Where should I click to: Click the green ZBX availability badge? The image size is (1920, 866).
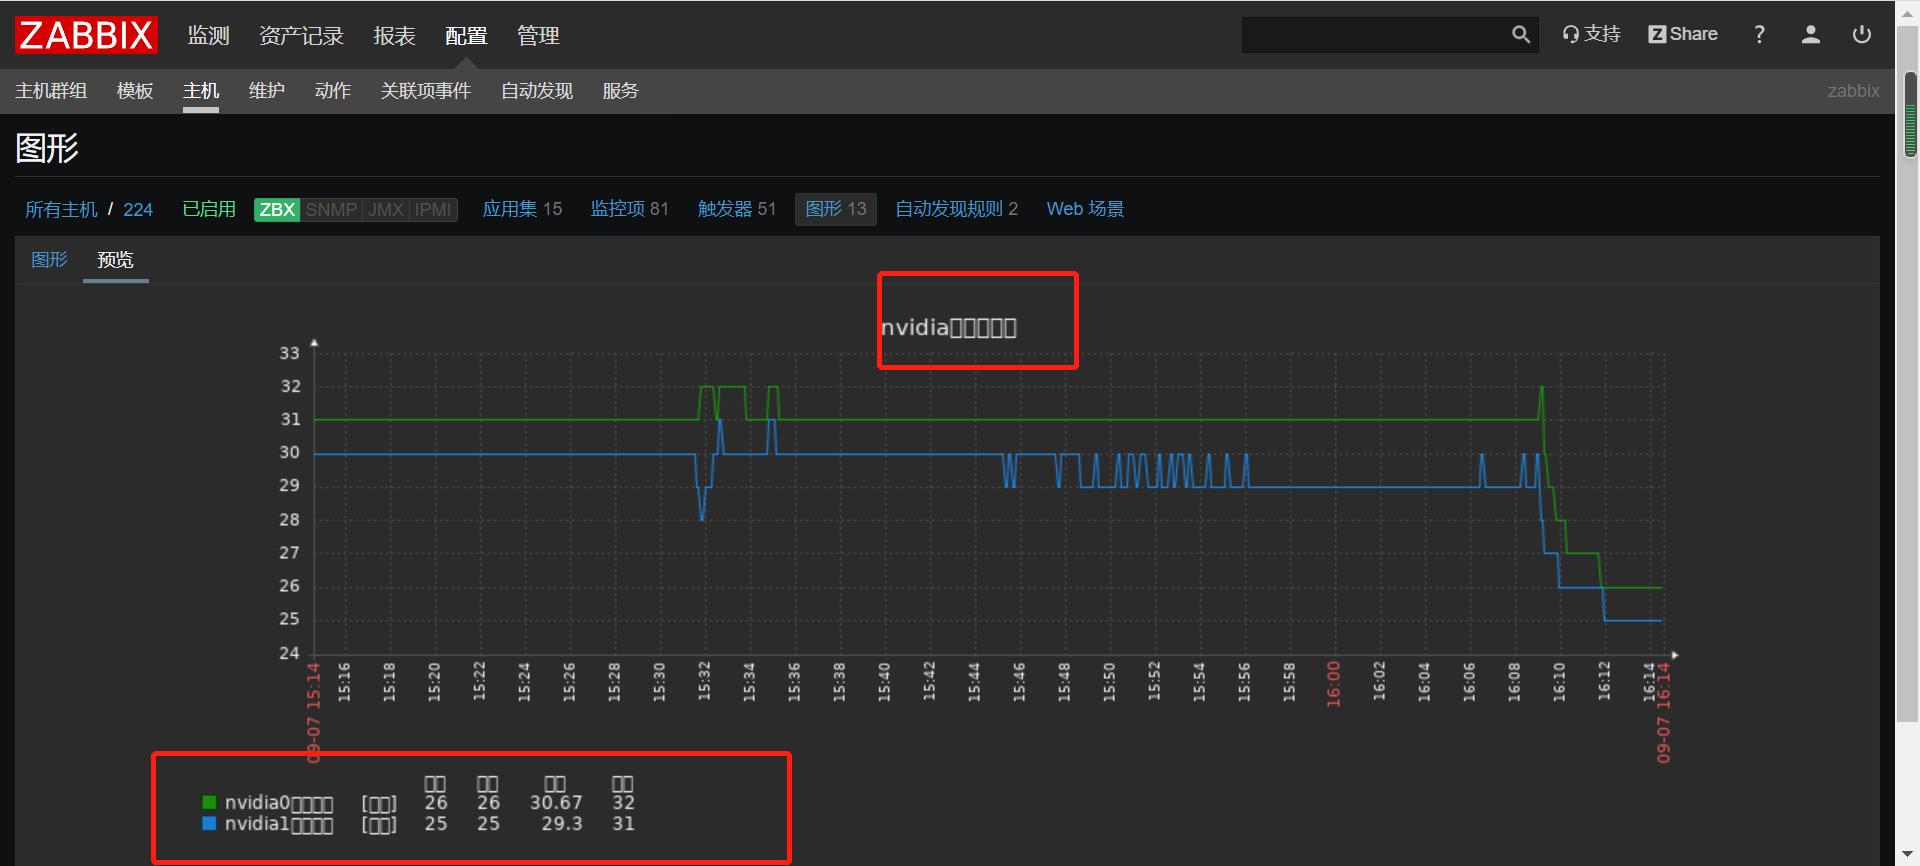click(277, 210)
